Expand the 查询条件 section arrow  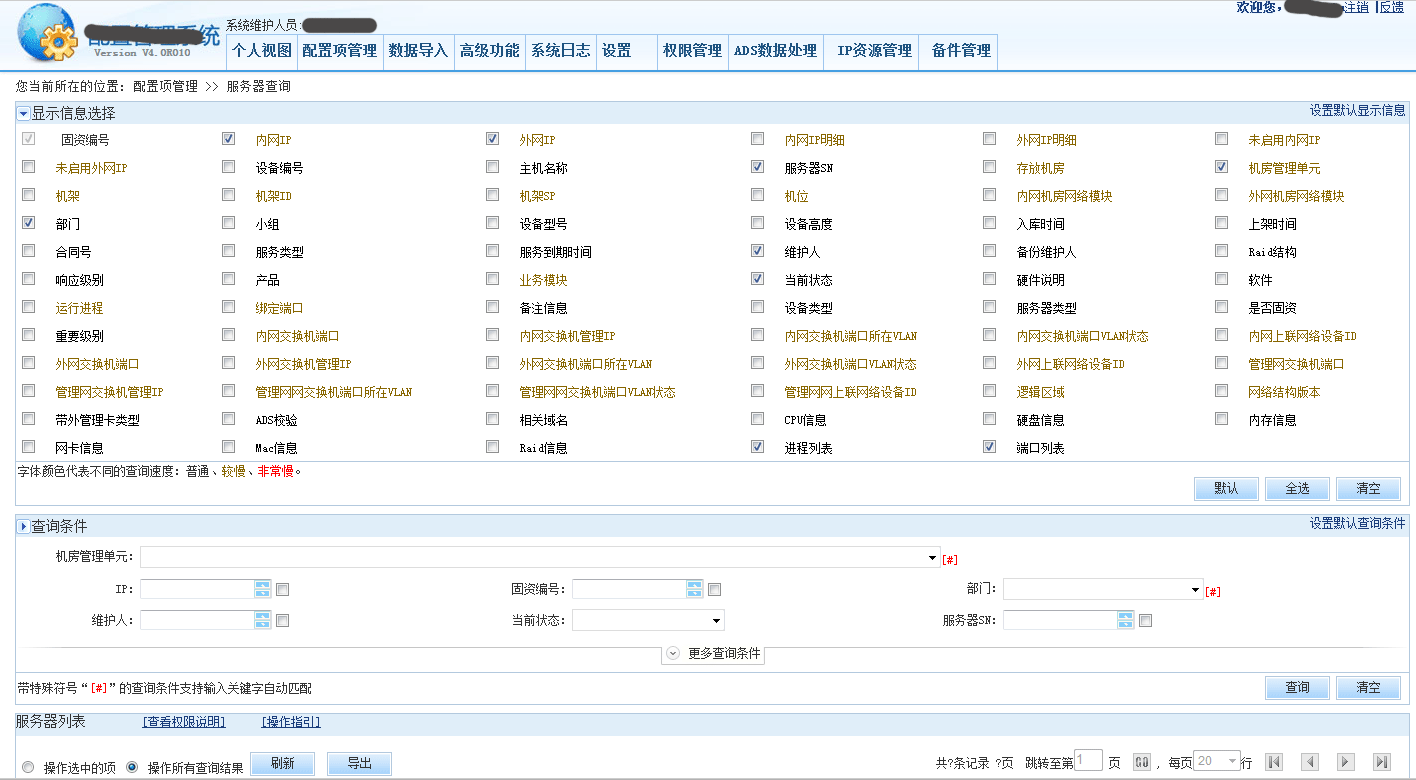23,526
